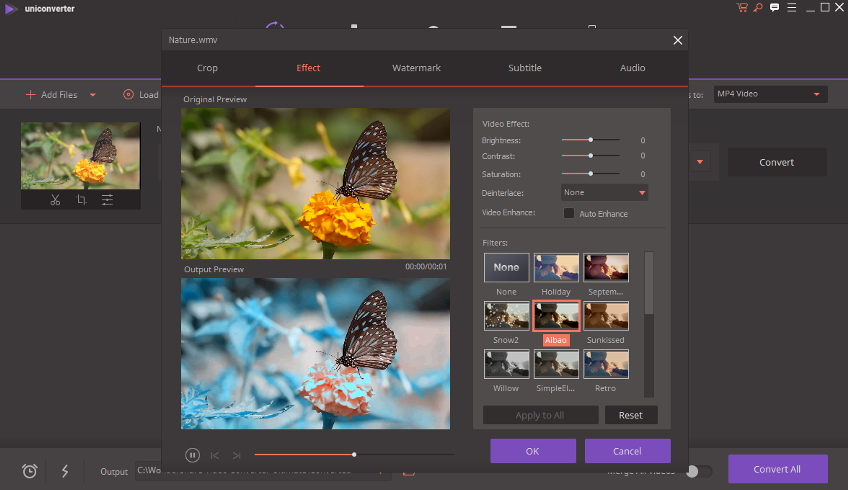This screenshot has height=490, width=848.
Task: Select the Snow2 filter
Action: (x=506, y=316)
